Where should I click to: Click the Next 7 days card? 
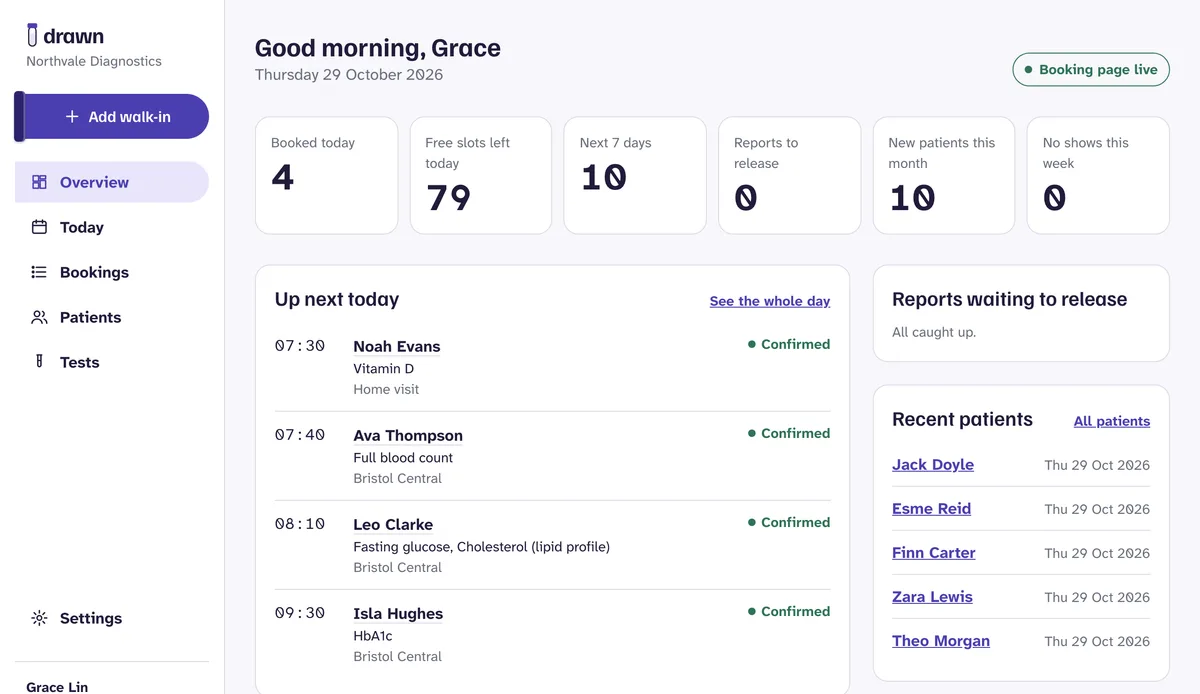(635, 176)
